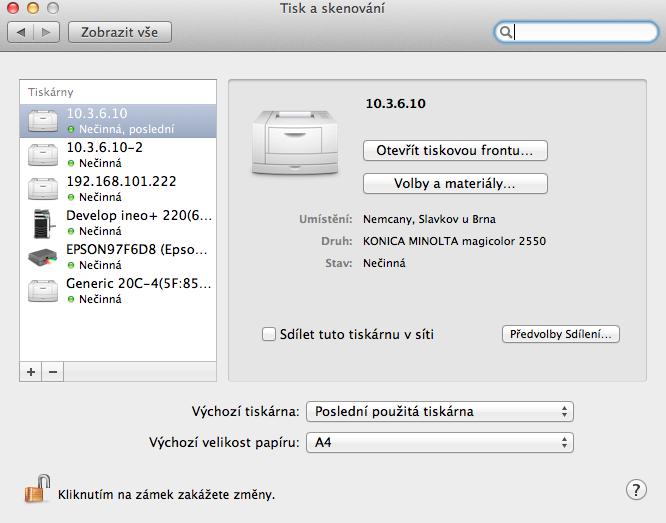Screen dimensions: 666x523
Task: Add a printer with the plus button
Action: (31, 372)
